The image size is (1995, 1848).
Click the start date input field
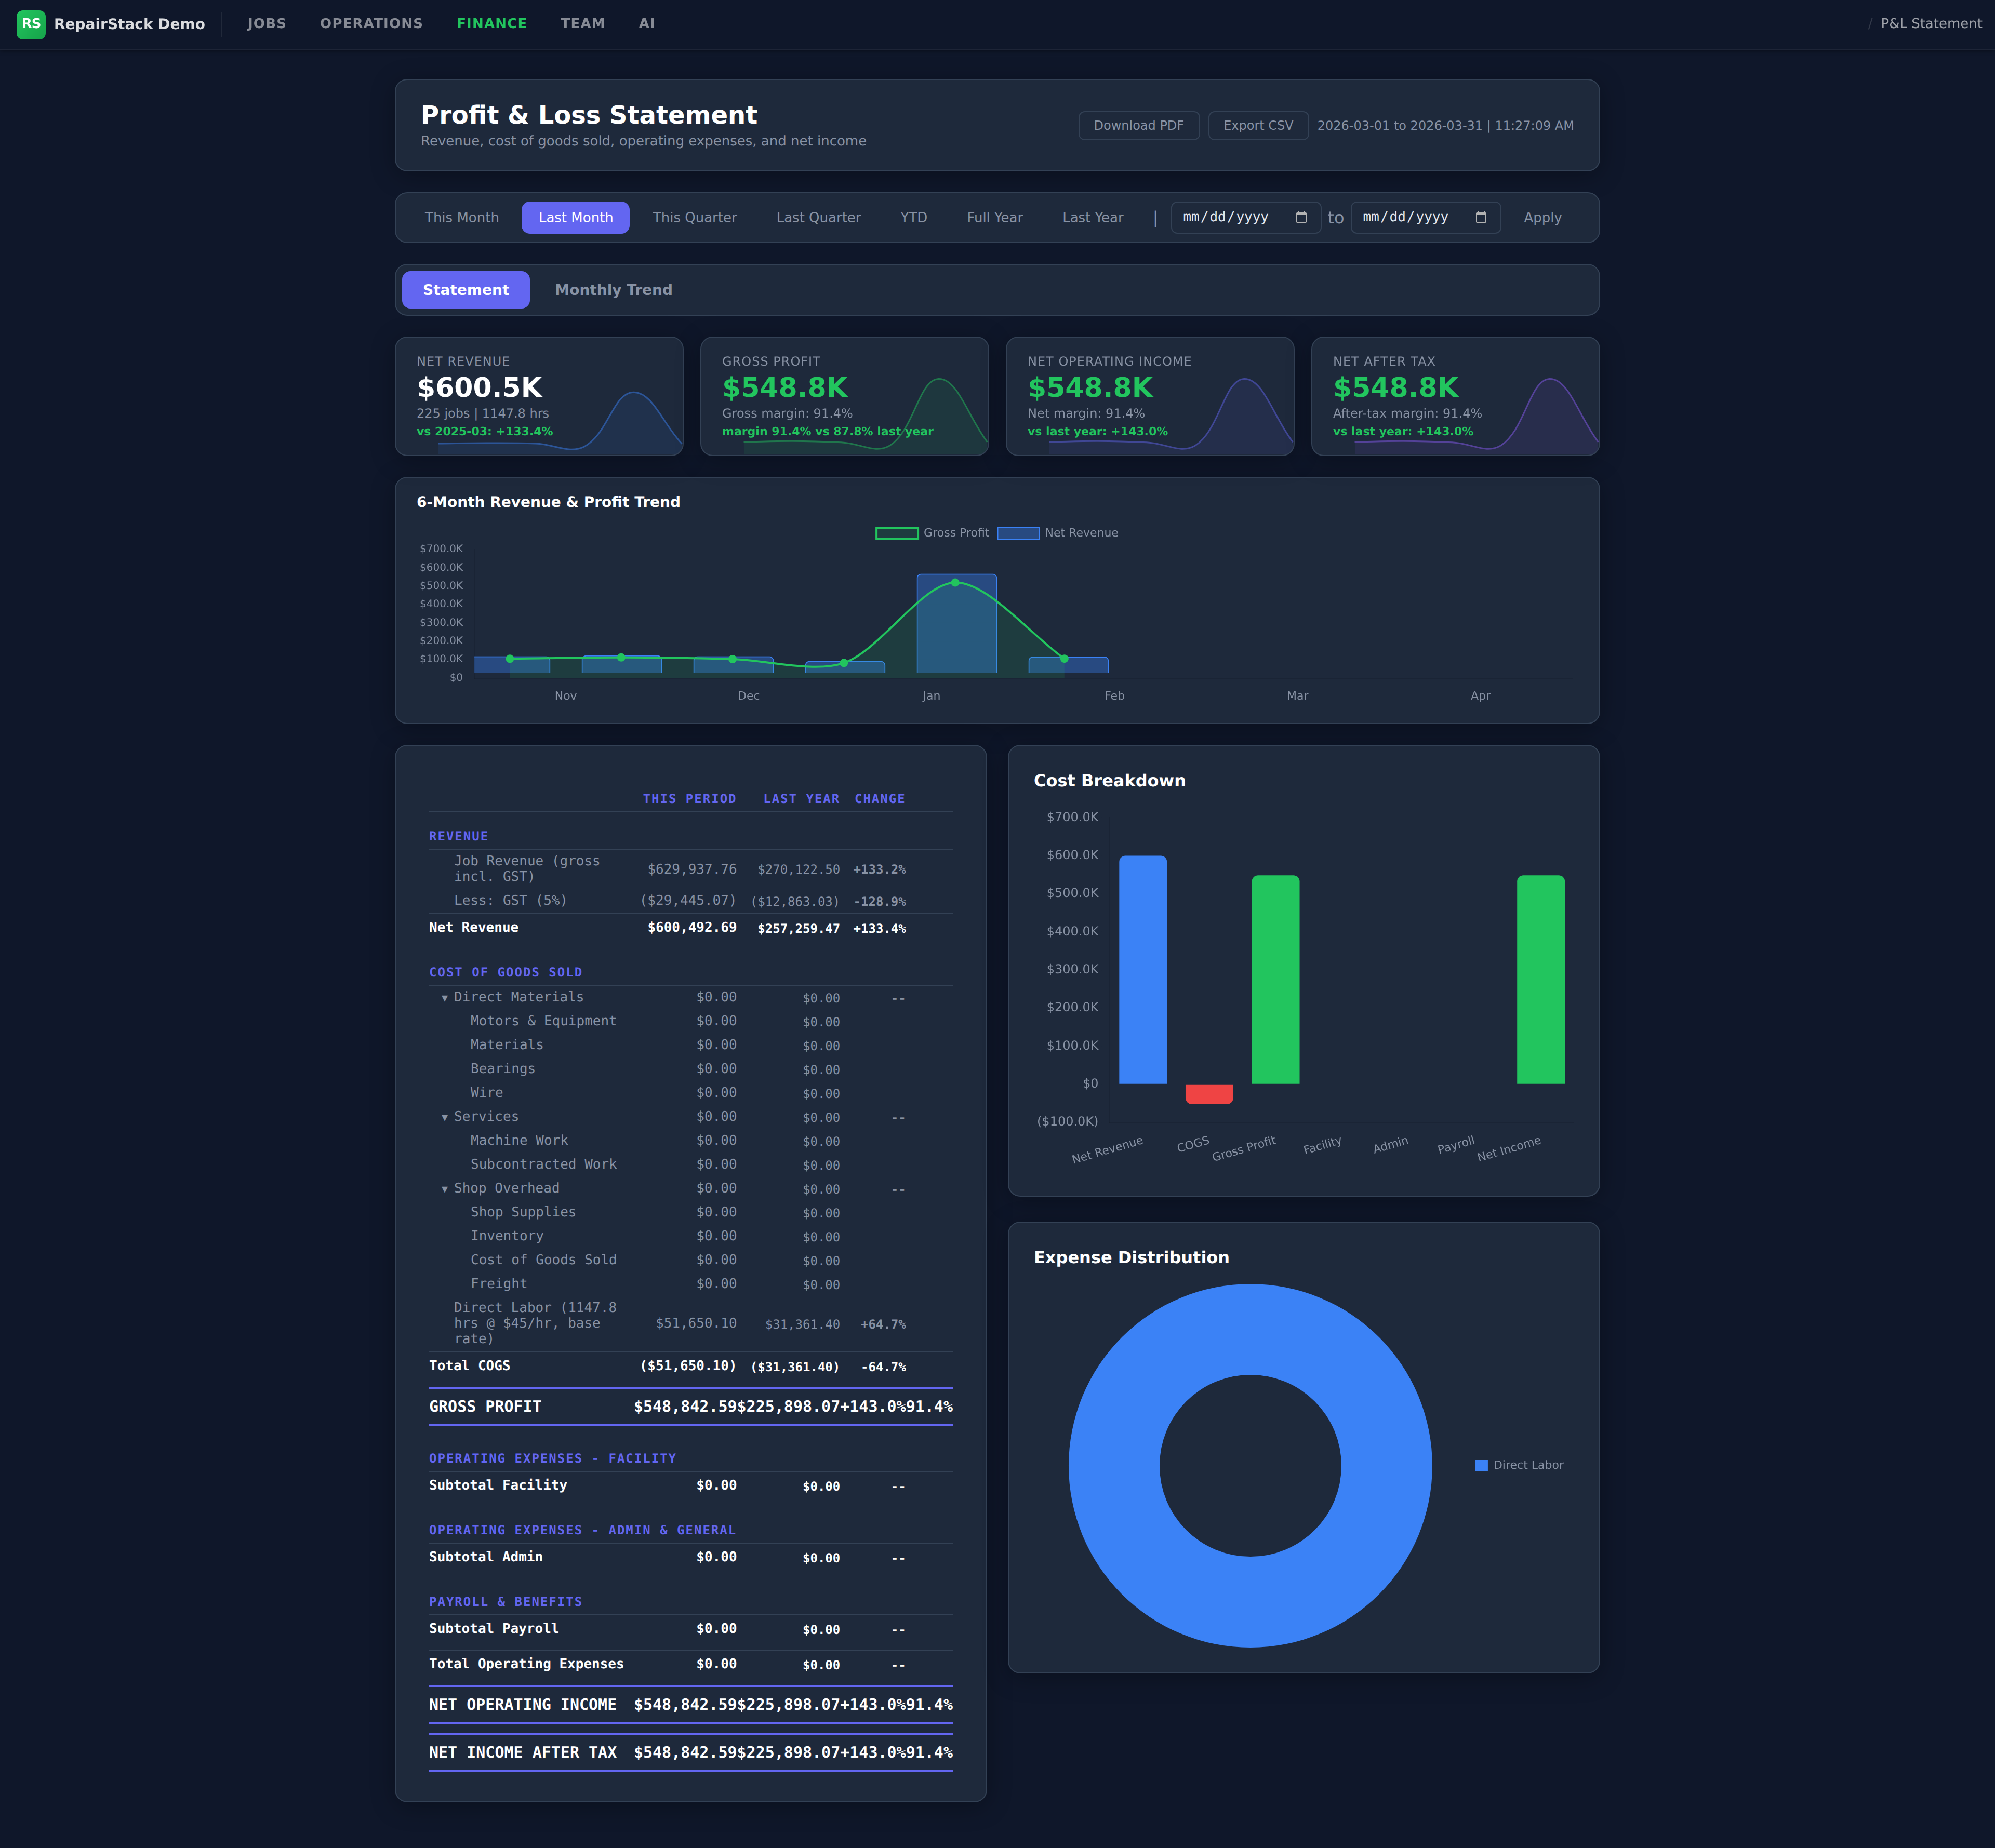(x=1230, y=217)
